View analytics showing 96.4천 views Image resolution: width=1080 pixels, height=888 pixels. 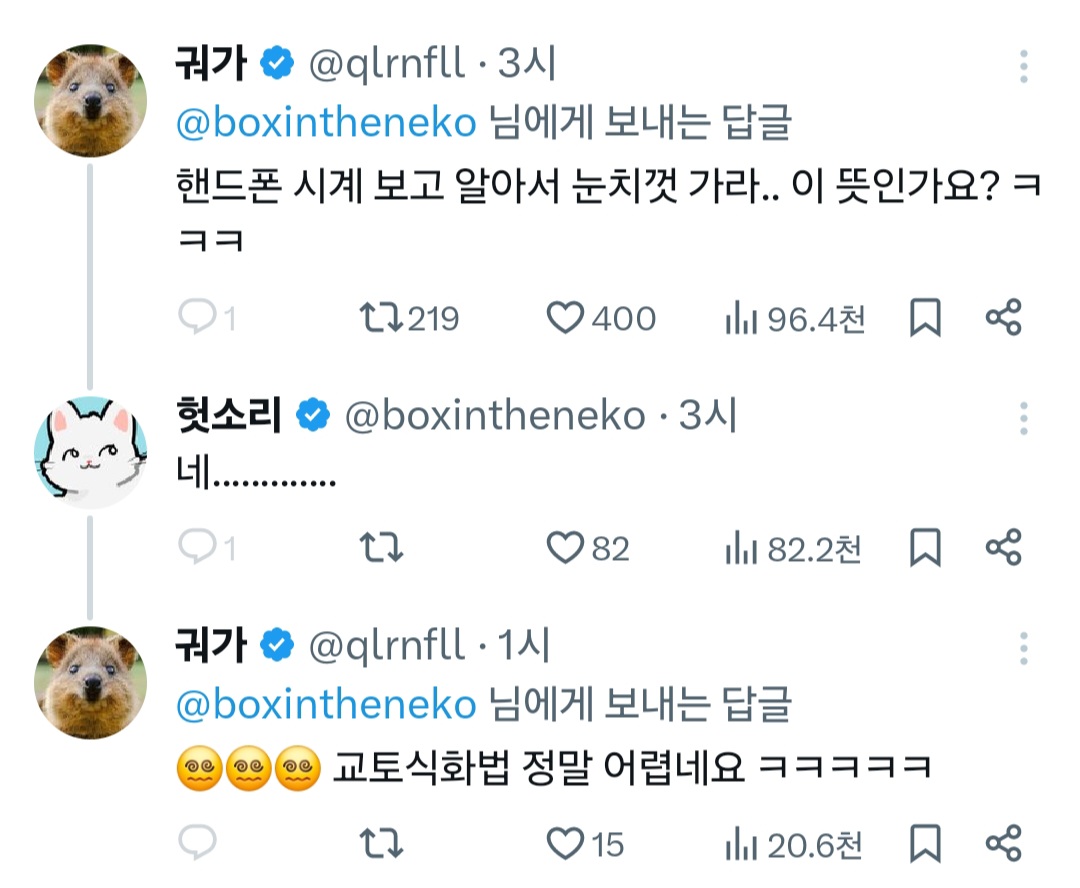[738, 319]
